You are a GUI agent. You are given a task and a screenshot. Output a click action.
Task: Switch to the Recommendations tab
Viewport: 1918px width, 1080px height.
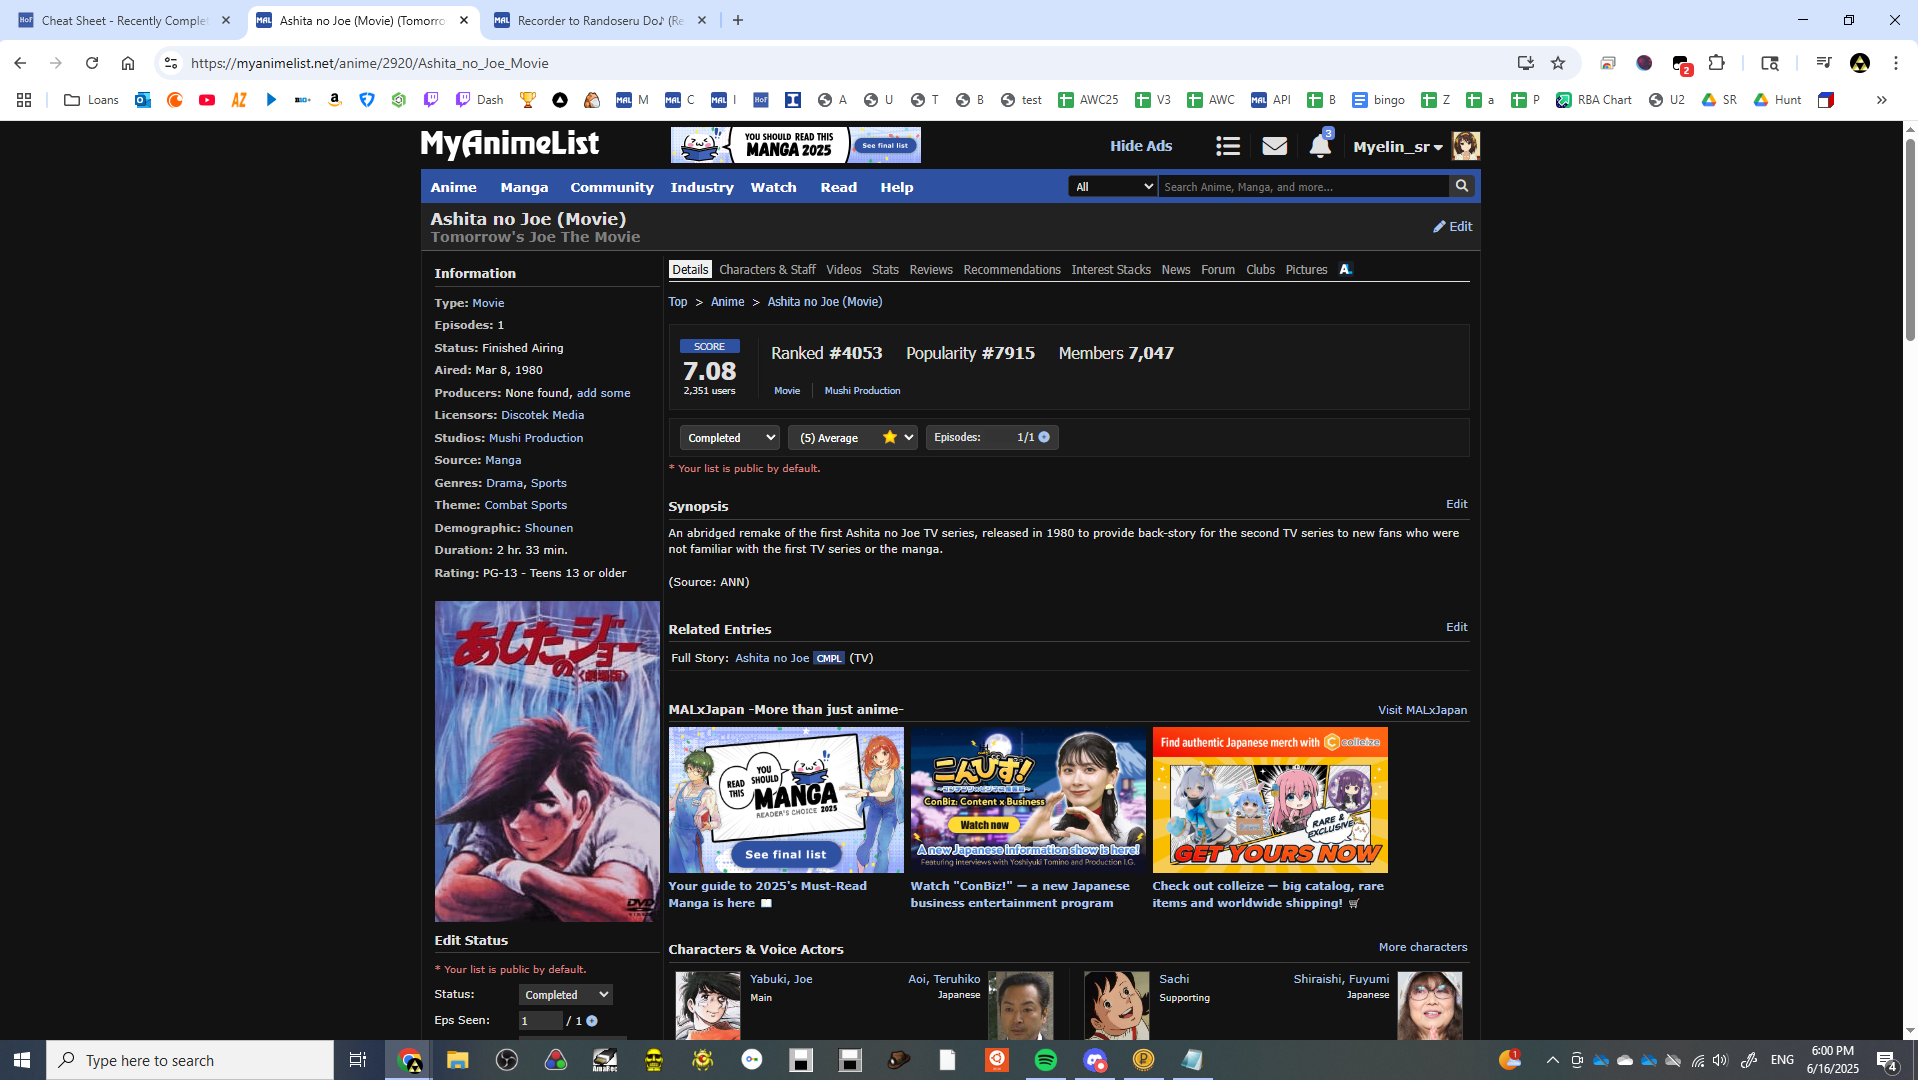point(1012,270)
